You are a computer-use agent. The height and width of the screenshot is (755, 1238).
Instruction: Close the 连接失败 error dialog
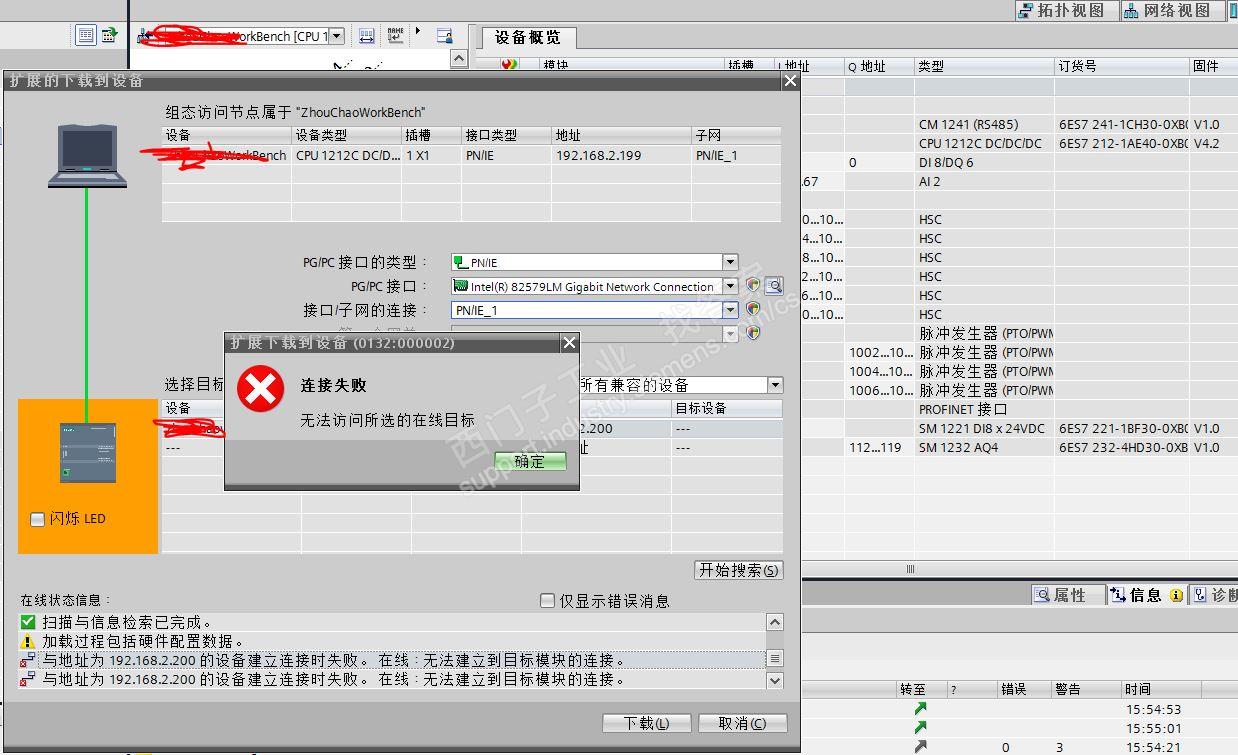click(569, 342)
